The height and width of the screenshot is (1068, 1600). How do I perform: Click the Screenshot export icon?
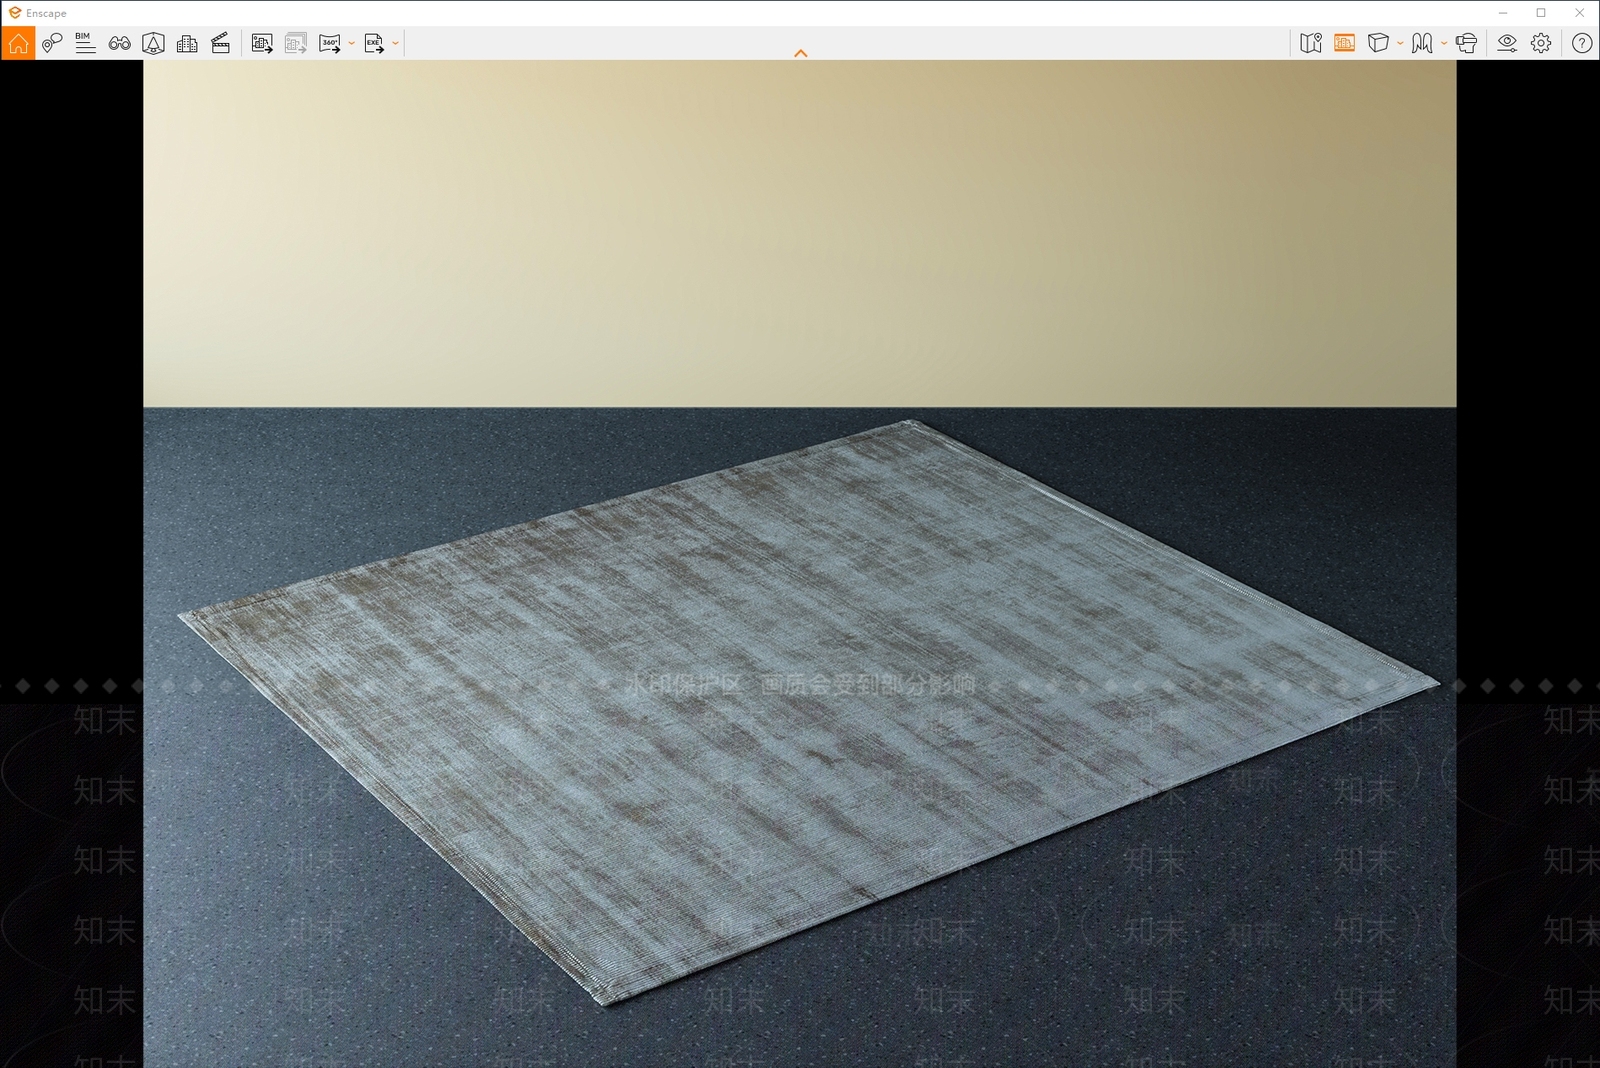pyautogui.click(x=262, y=43)
